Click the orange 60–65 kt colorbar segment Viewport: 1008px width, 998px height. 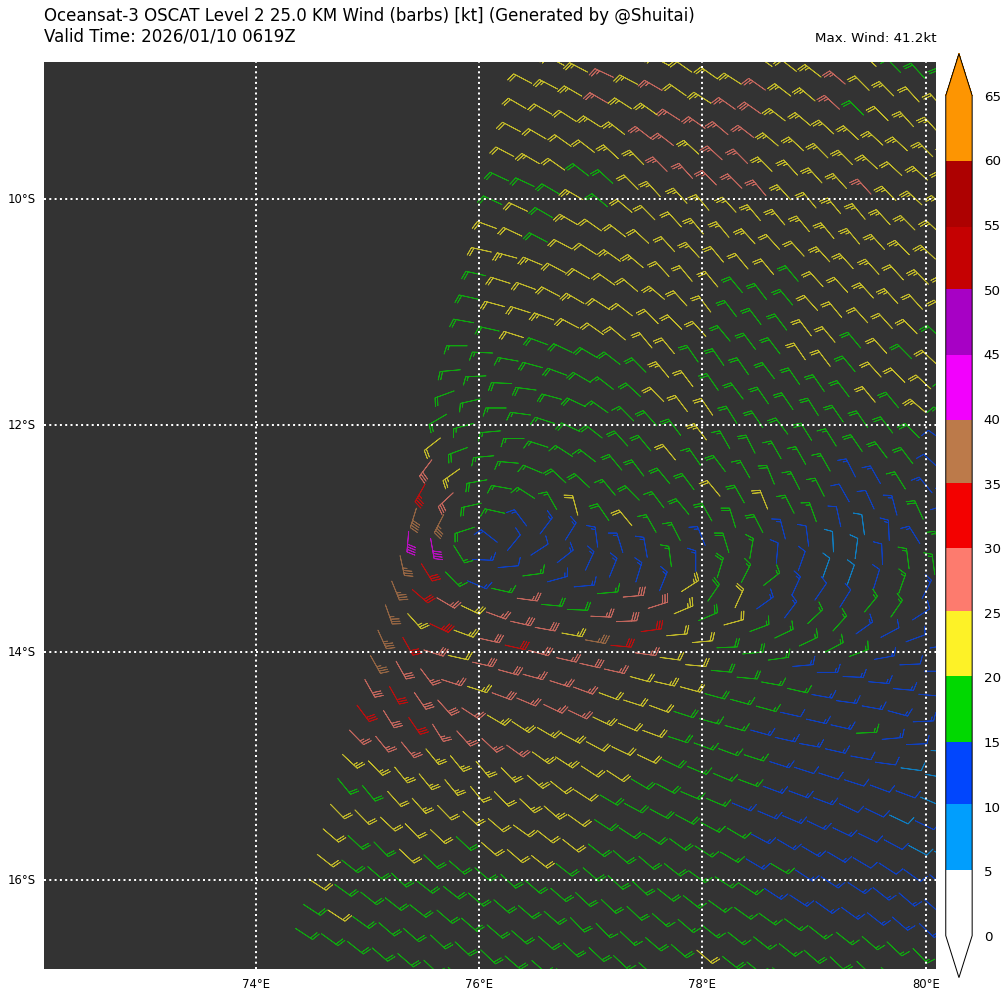click(x=958, y=128)
